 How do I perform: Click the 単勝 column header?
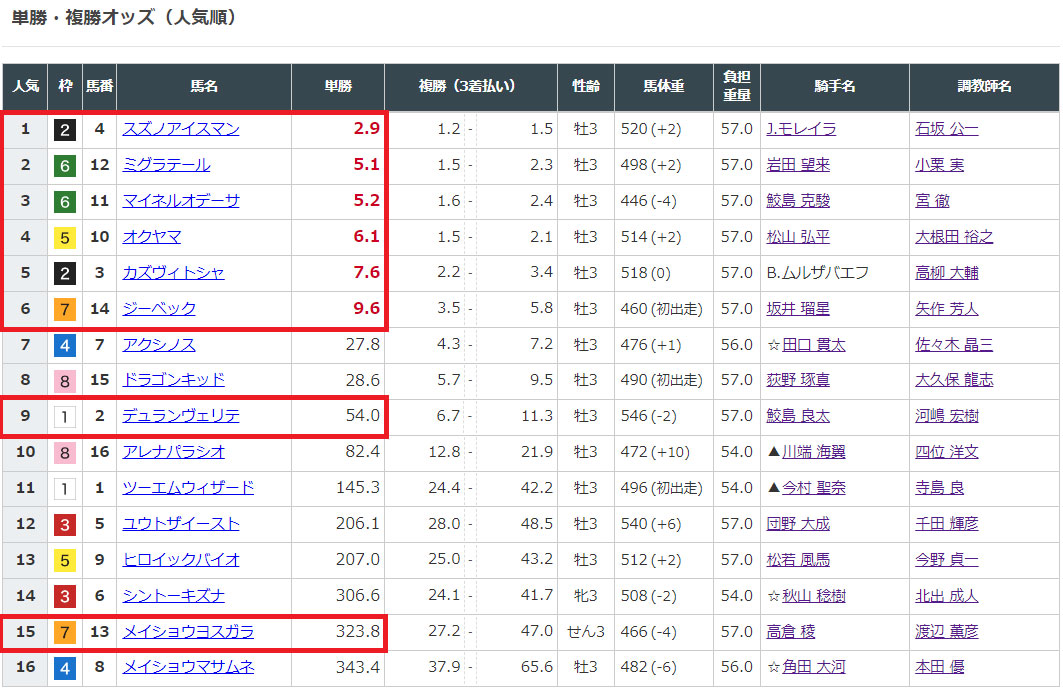click(338, 87)
